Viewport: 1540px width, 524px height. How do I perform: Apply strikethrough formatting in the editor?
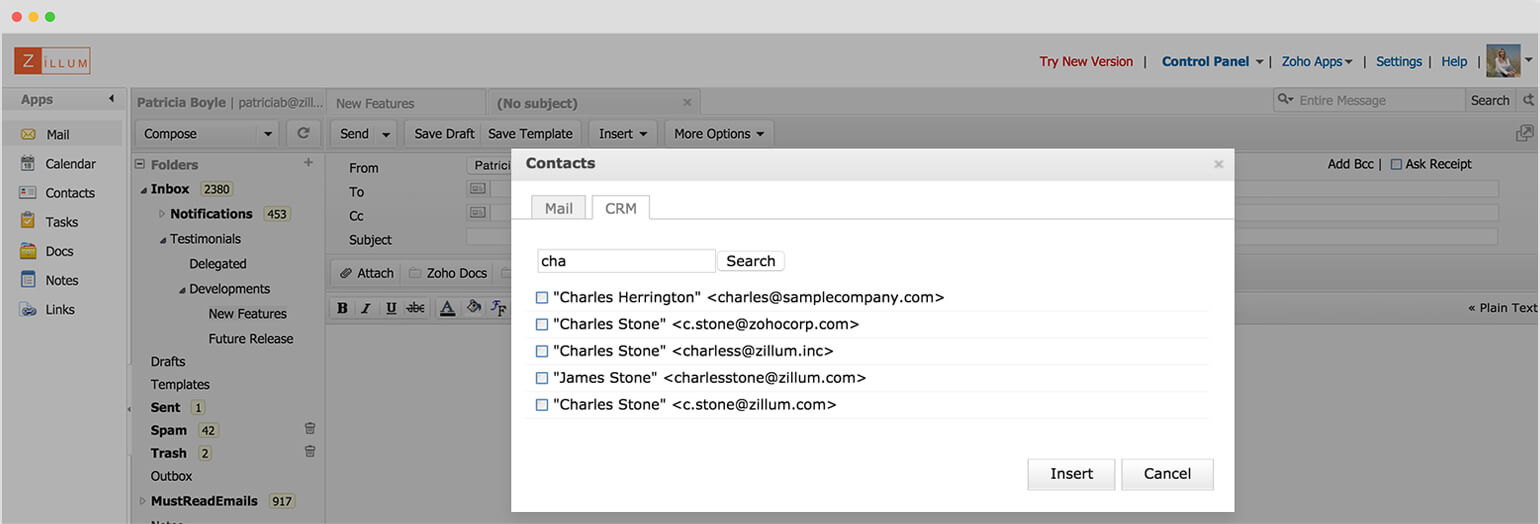click(x=415, y=308)
